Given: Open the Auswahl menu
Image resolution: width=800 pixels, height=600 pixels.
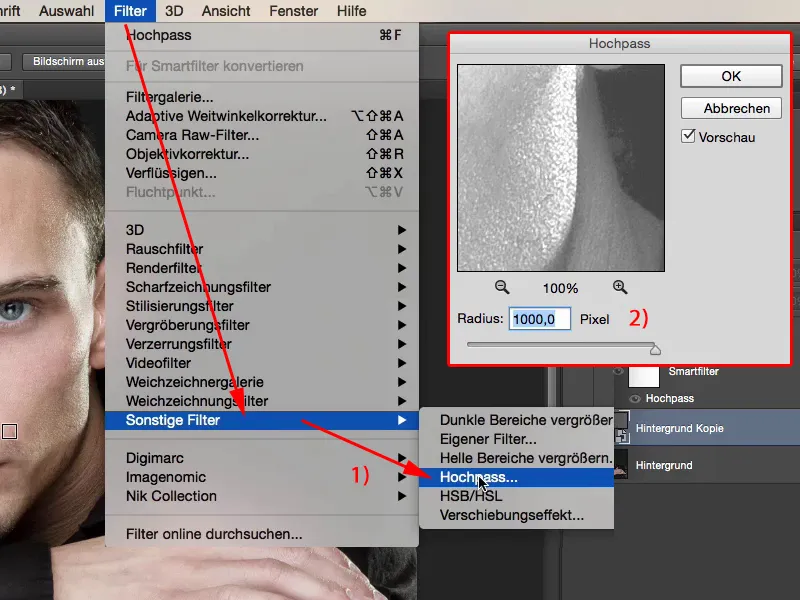Looking at the screenshot, I should tap(66, 11).
